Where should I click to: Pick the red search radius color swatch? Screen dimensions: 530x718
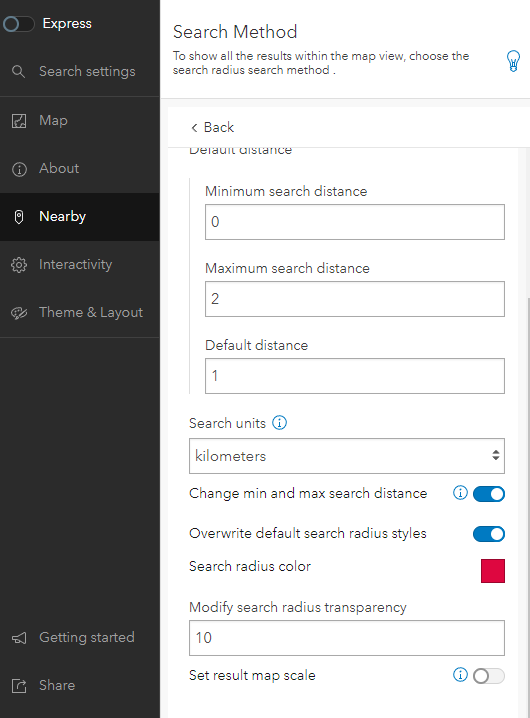click(493, 571)
